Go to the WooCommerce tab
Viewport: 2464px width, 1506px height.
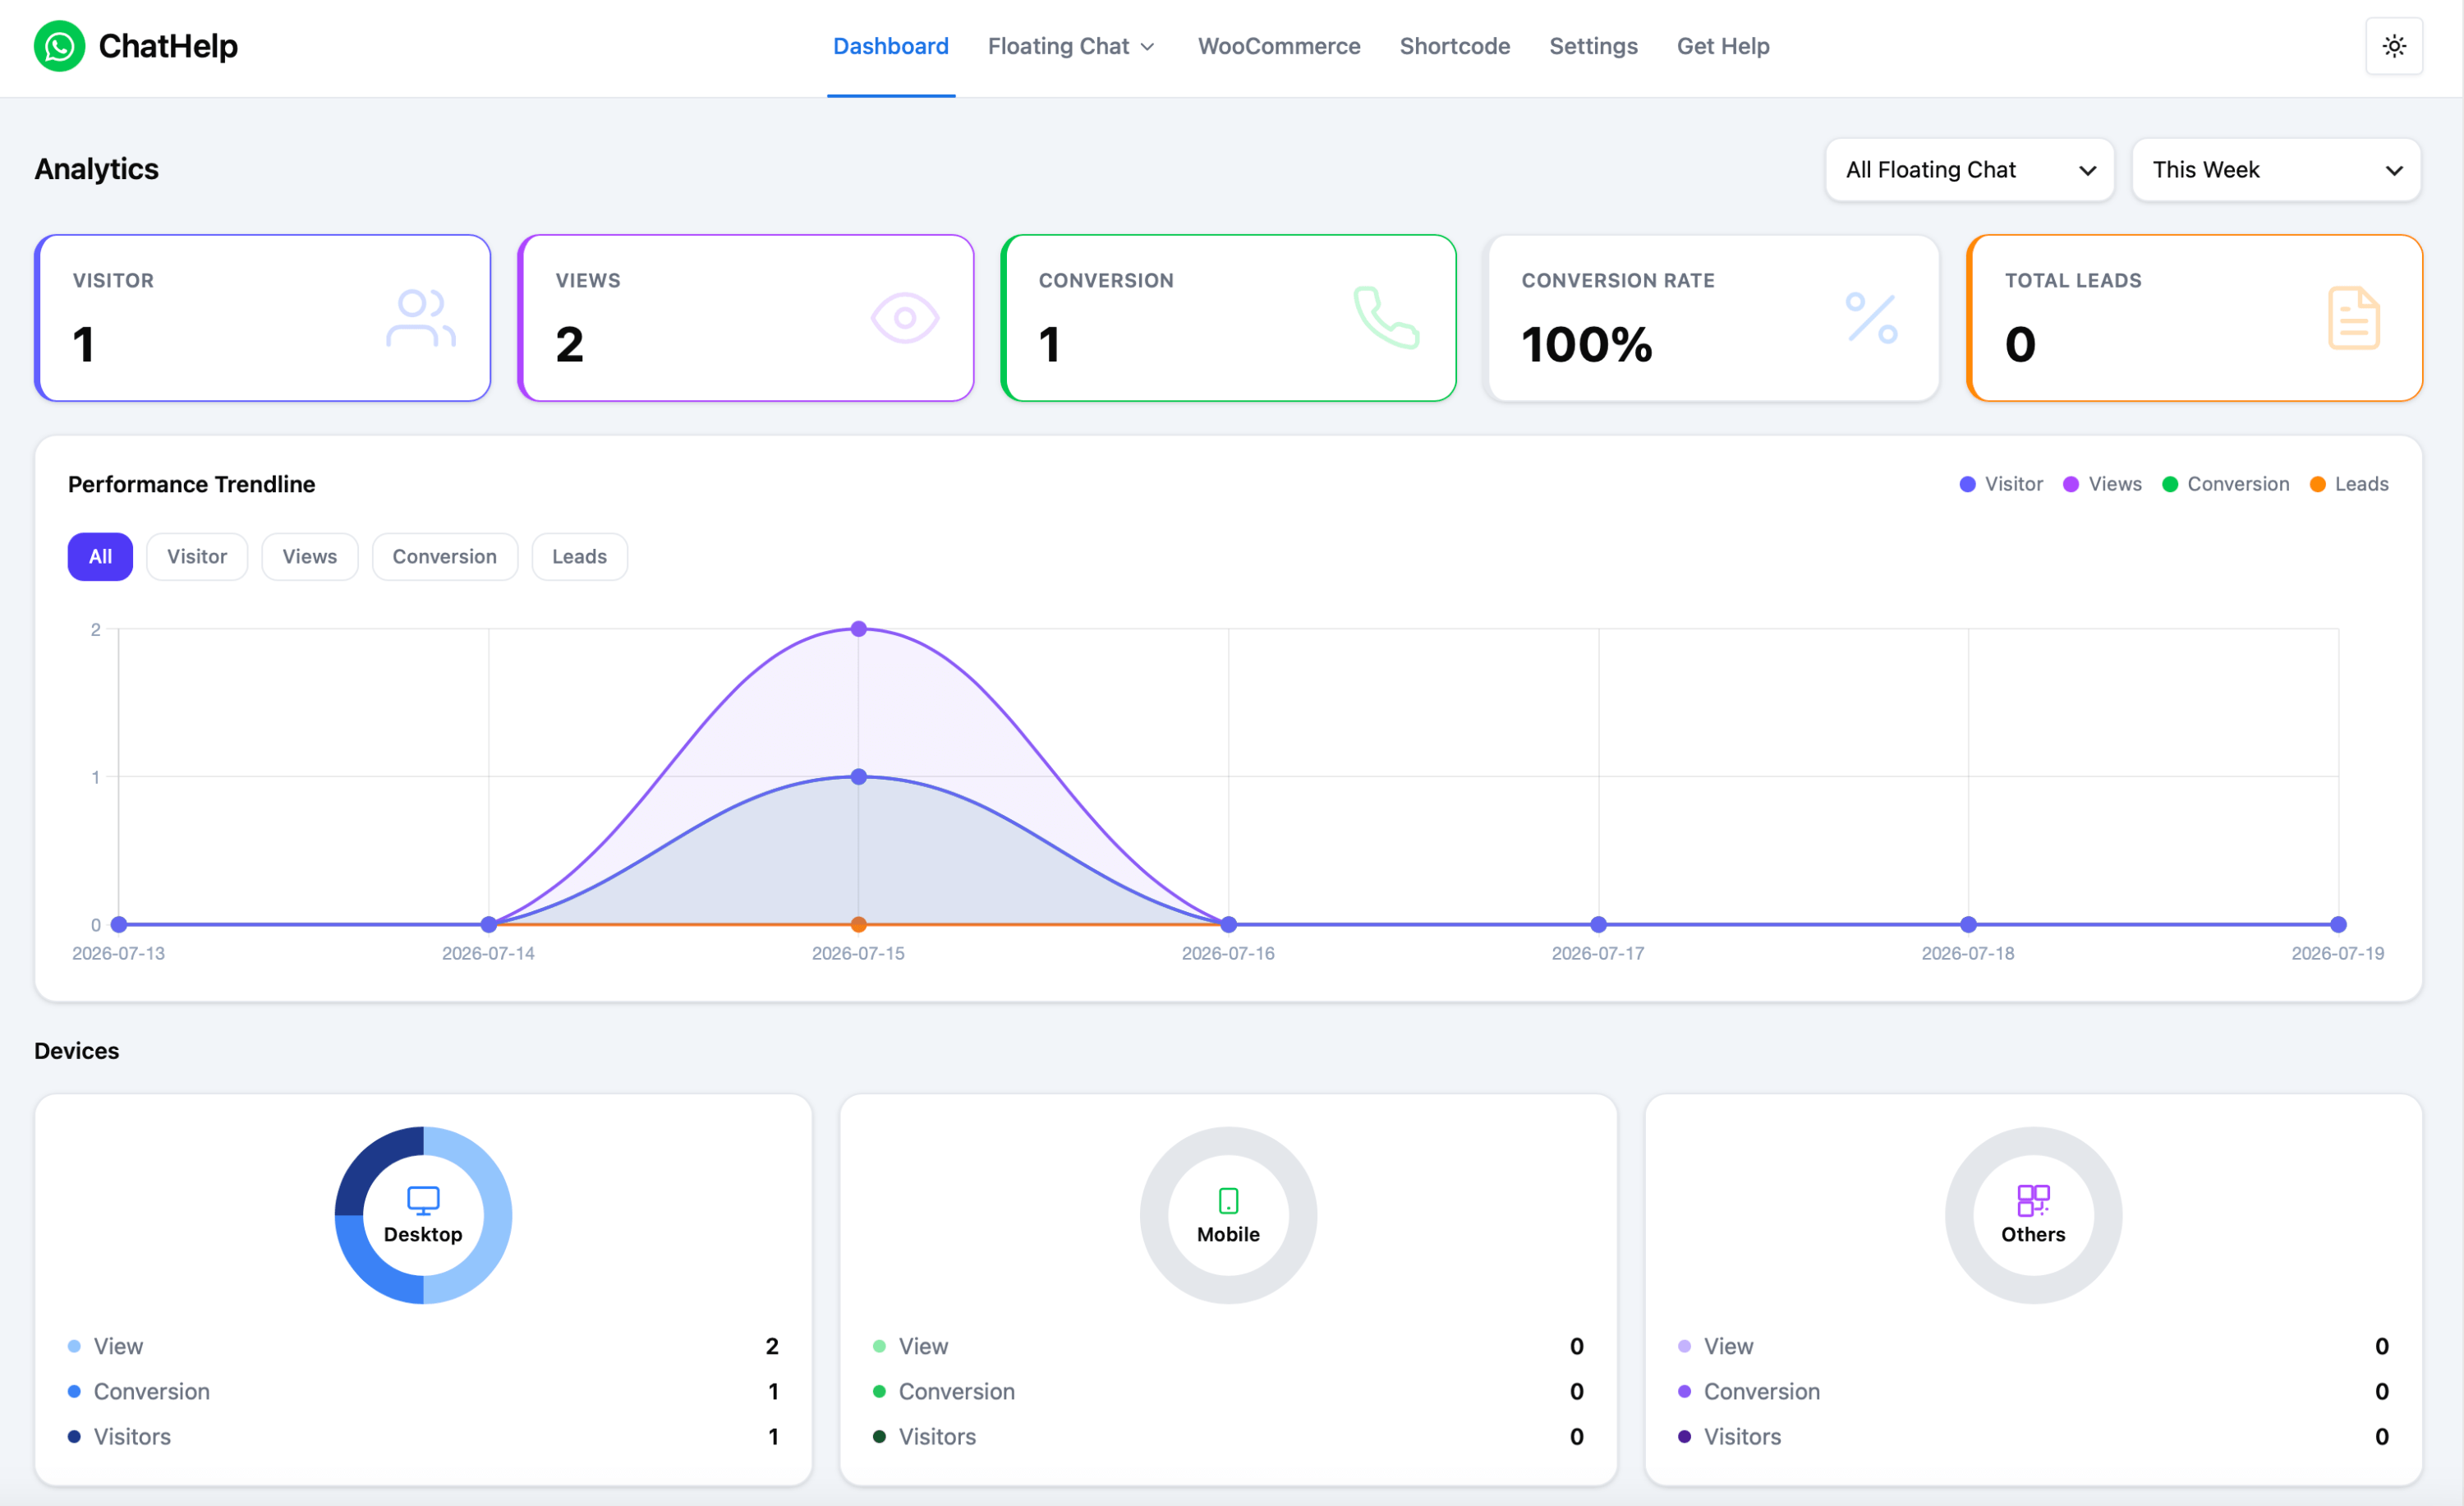click(1278, 46)
